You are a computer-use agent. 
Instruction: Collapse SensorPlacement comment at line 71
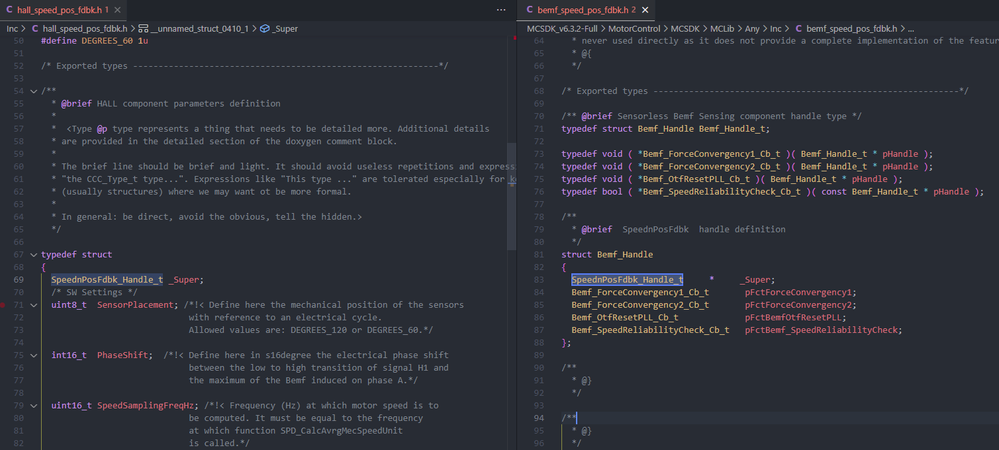tap(33, 304)
